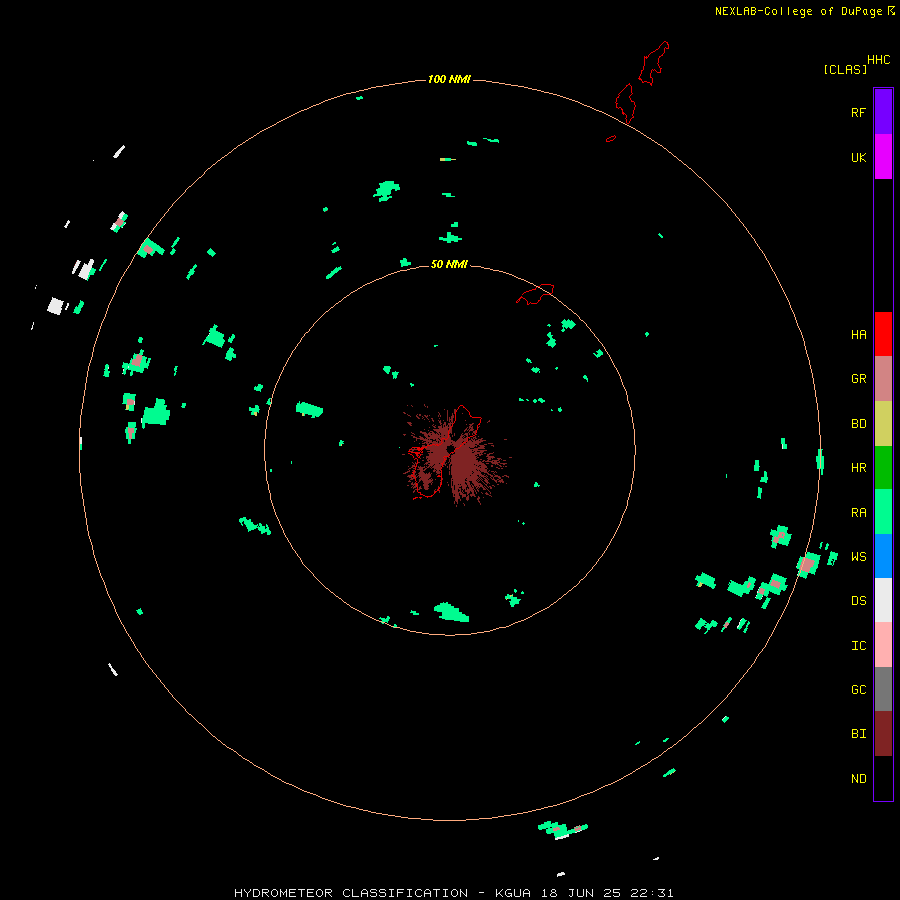Click the [CLAS] legend header
The height and width of the screenshot is (900, 900).
pos(845,69)
